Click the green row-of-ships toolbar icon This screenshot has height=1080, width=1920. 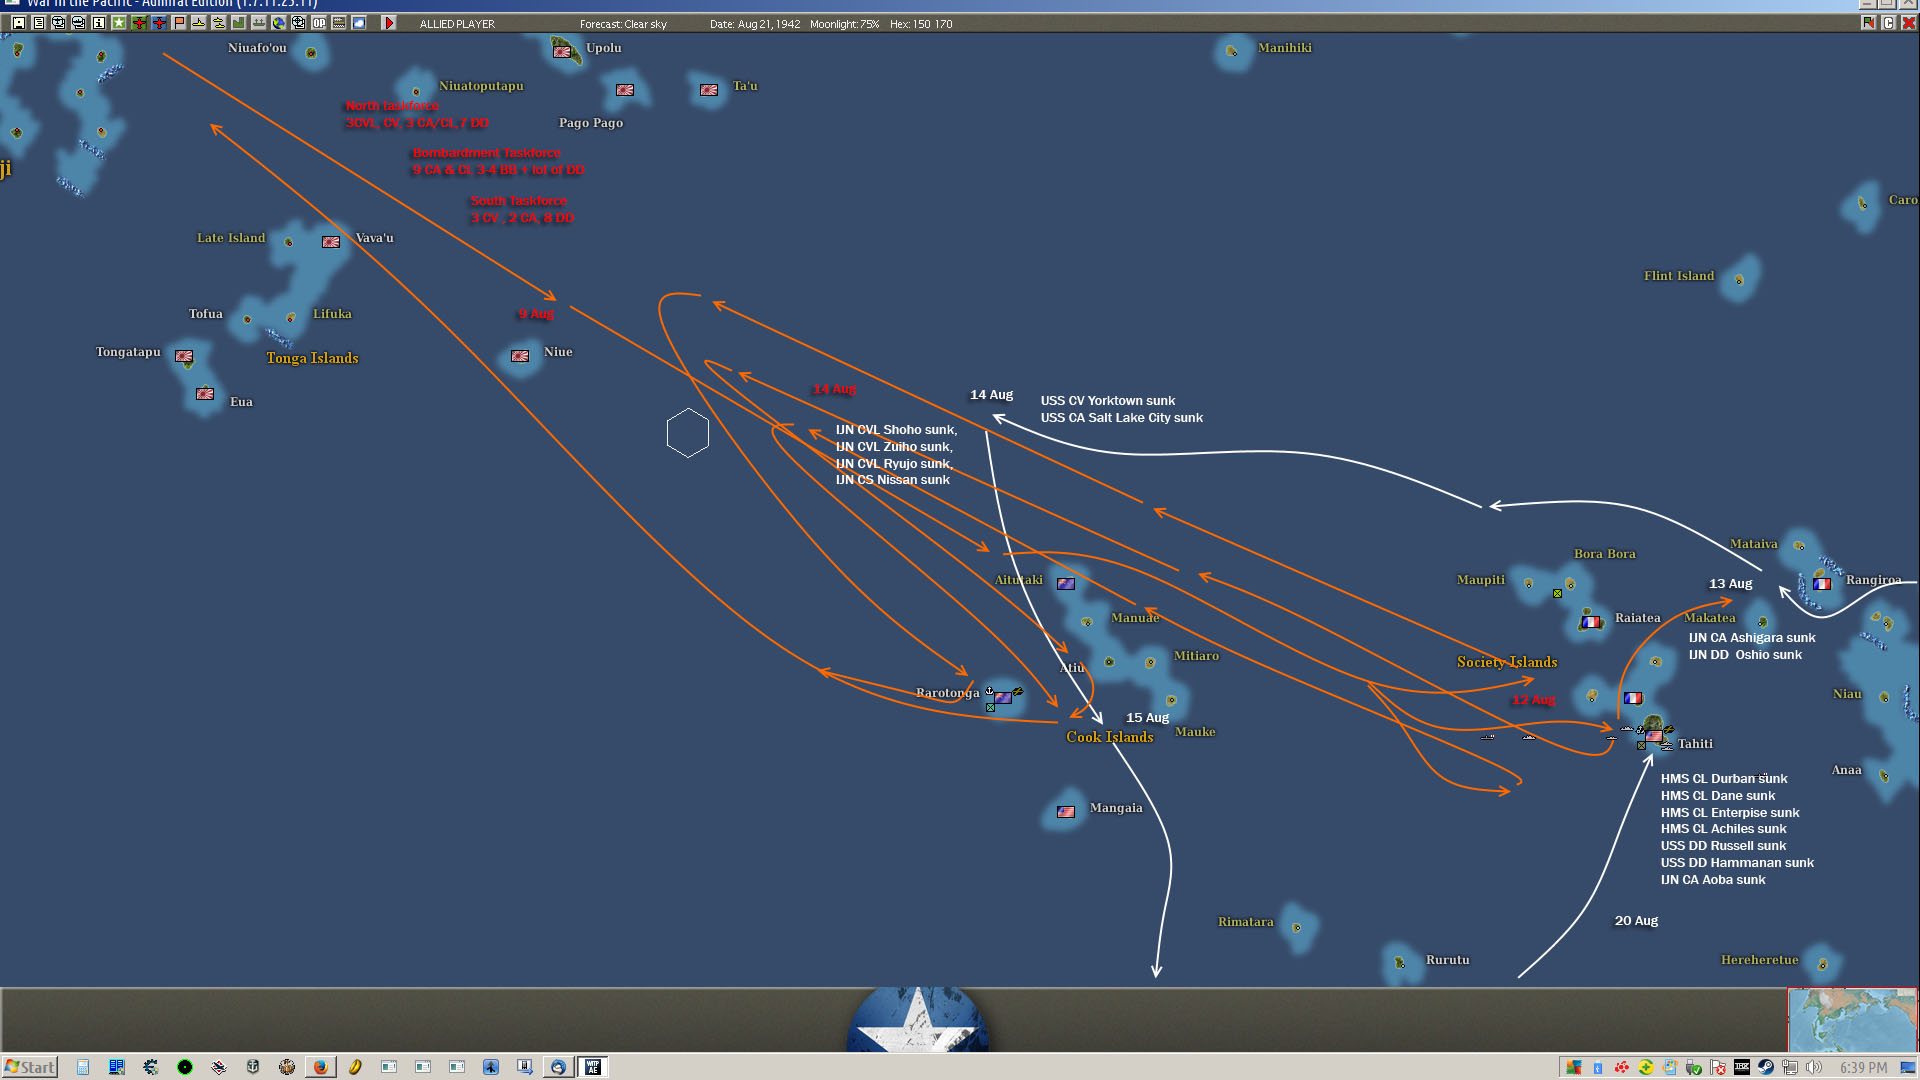pyautogui.click(x=258, y=23)
